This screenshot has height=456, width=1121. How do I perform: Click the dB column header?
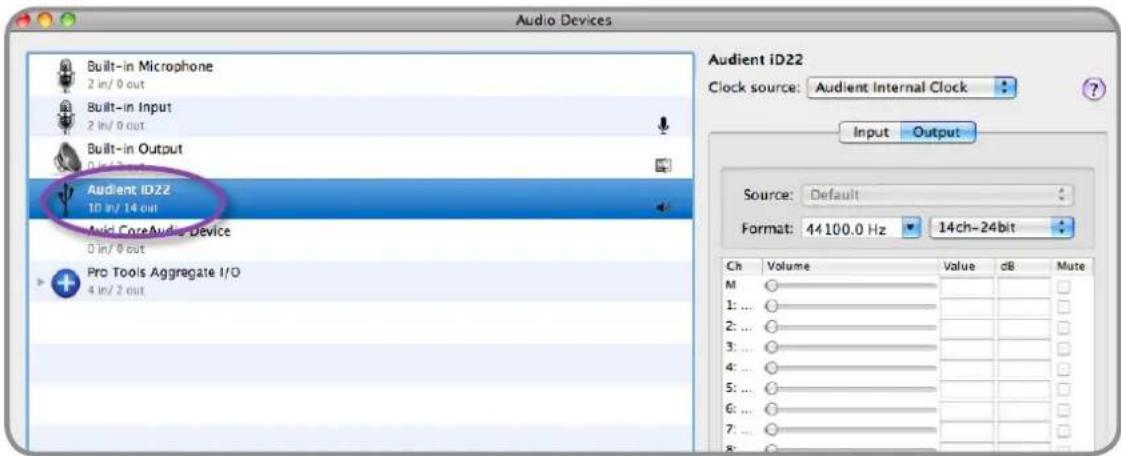pyautogui.click(x=1024, y=266)
